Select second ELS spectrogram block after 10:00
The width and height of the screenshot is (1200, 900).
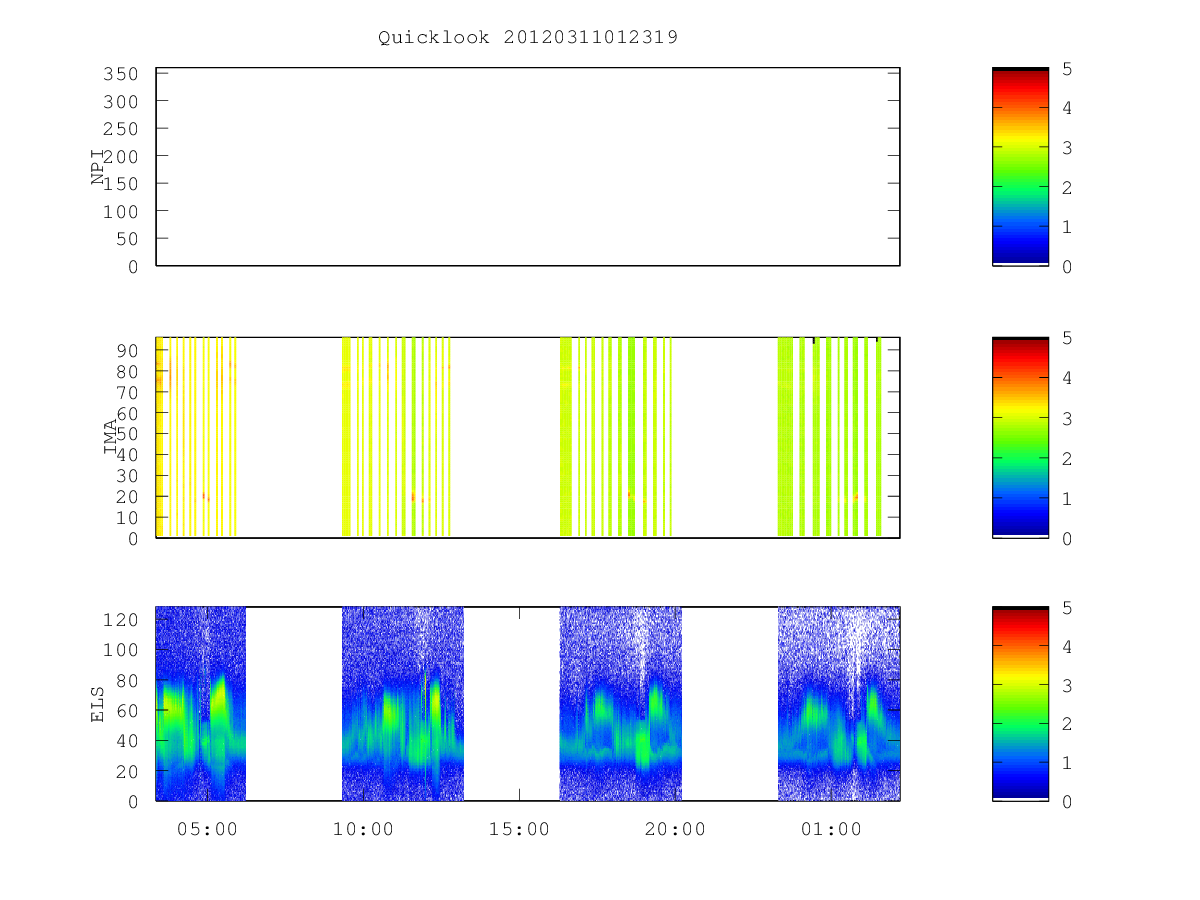click(x=403, y=704)
